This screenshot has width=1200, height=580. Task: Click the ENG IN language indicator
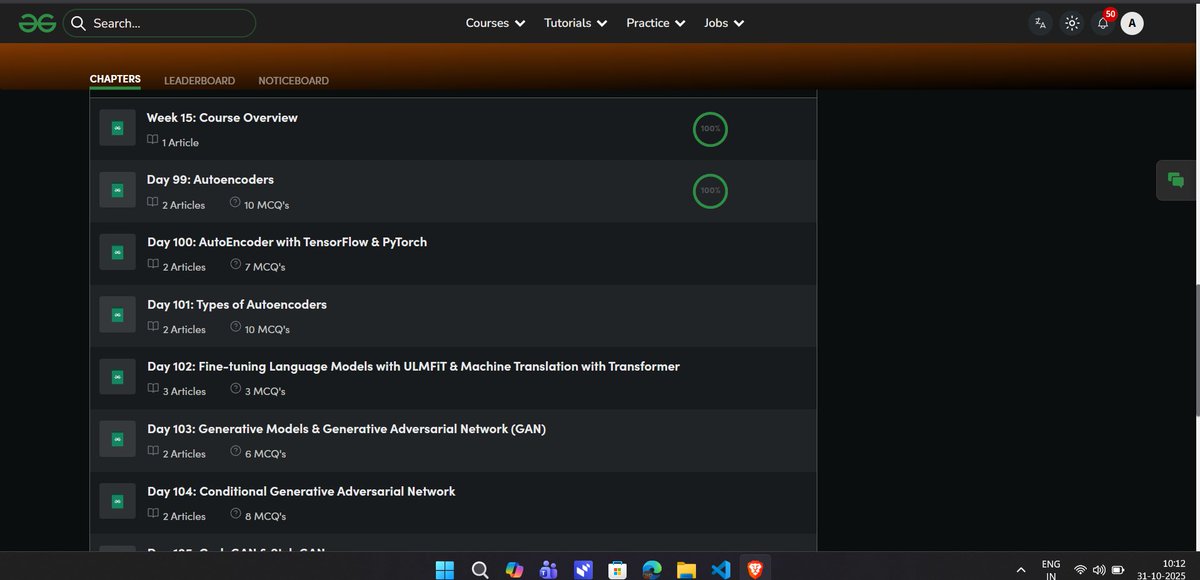[1051, 570]
